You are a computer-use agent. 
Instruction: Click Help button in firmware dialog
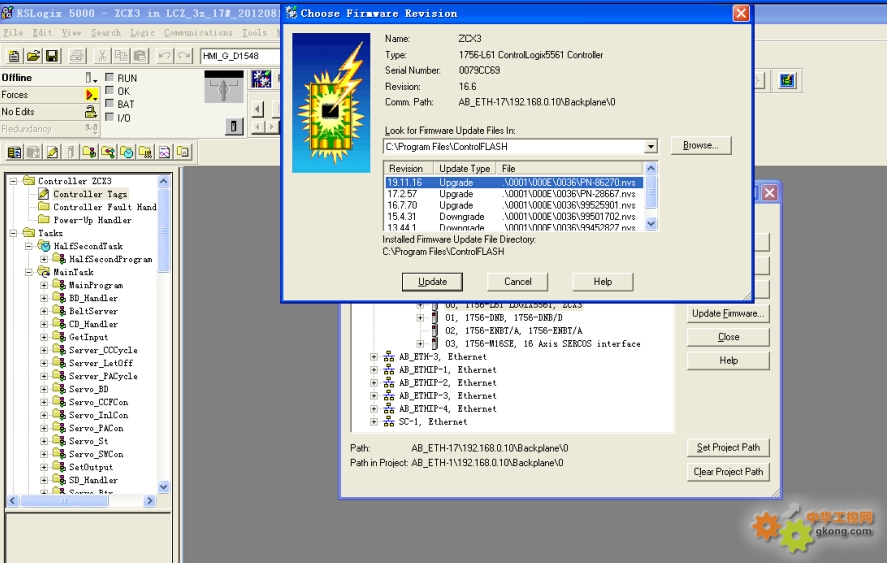point(602,282)
